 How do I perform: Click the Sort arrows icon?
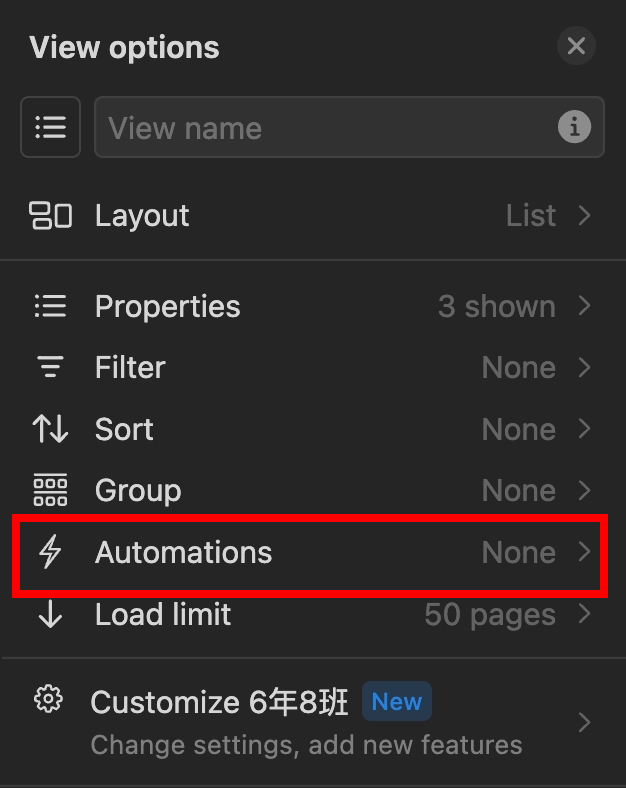[50, 429]
